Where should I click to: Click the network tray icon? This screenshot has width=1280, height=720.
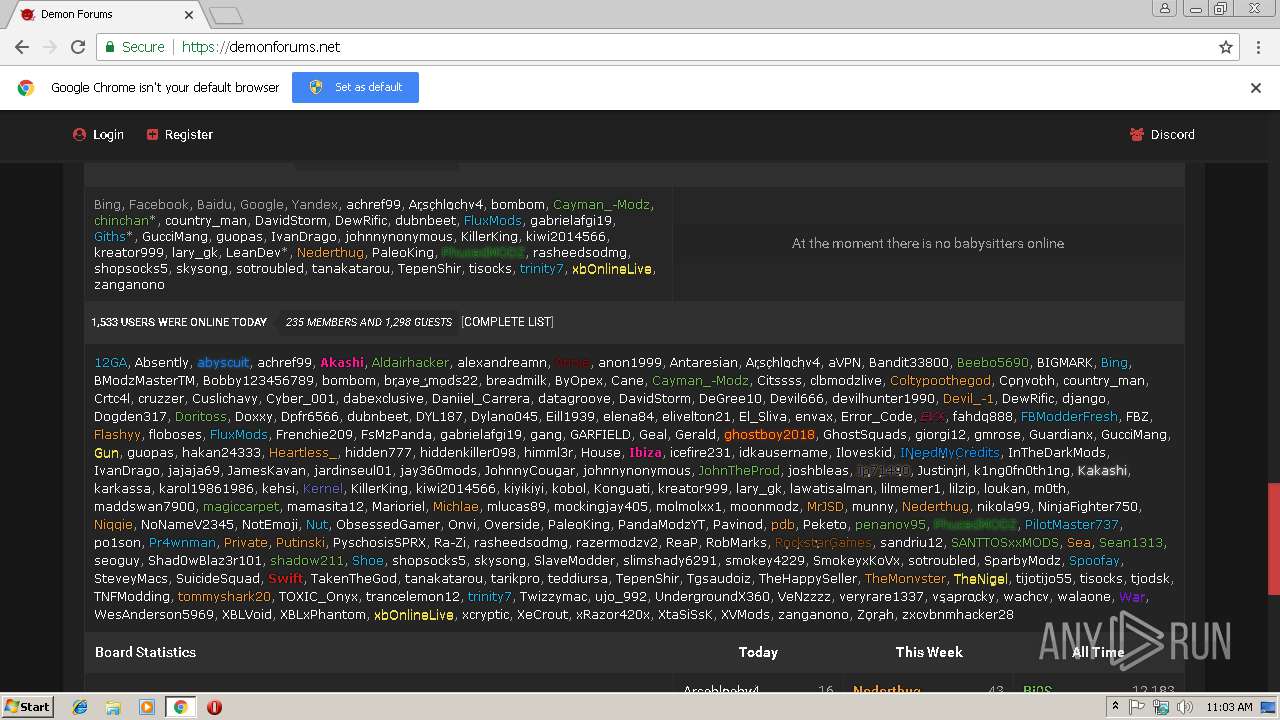coord(1161,707)
